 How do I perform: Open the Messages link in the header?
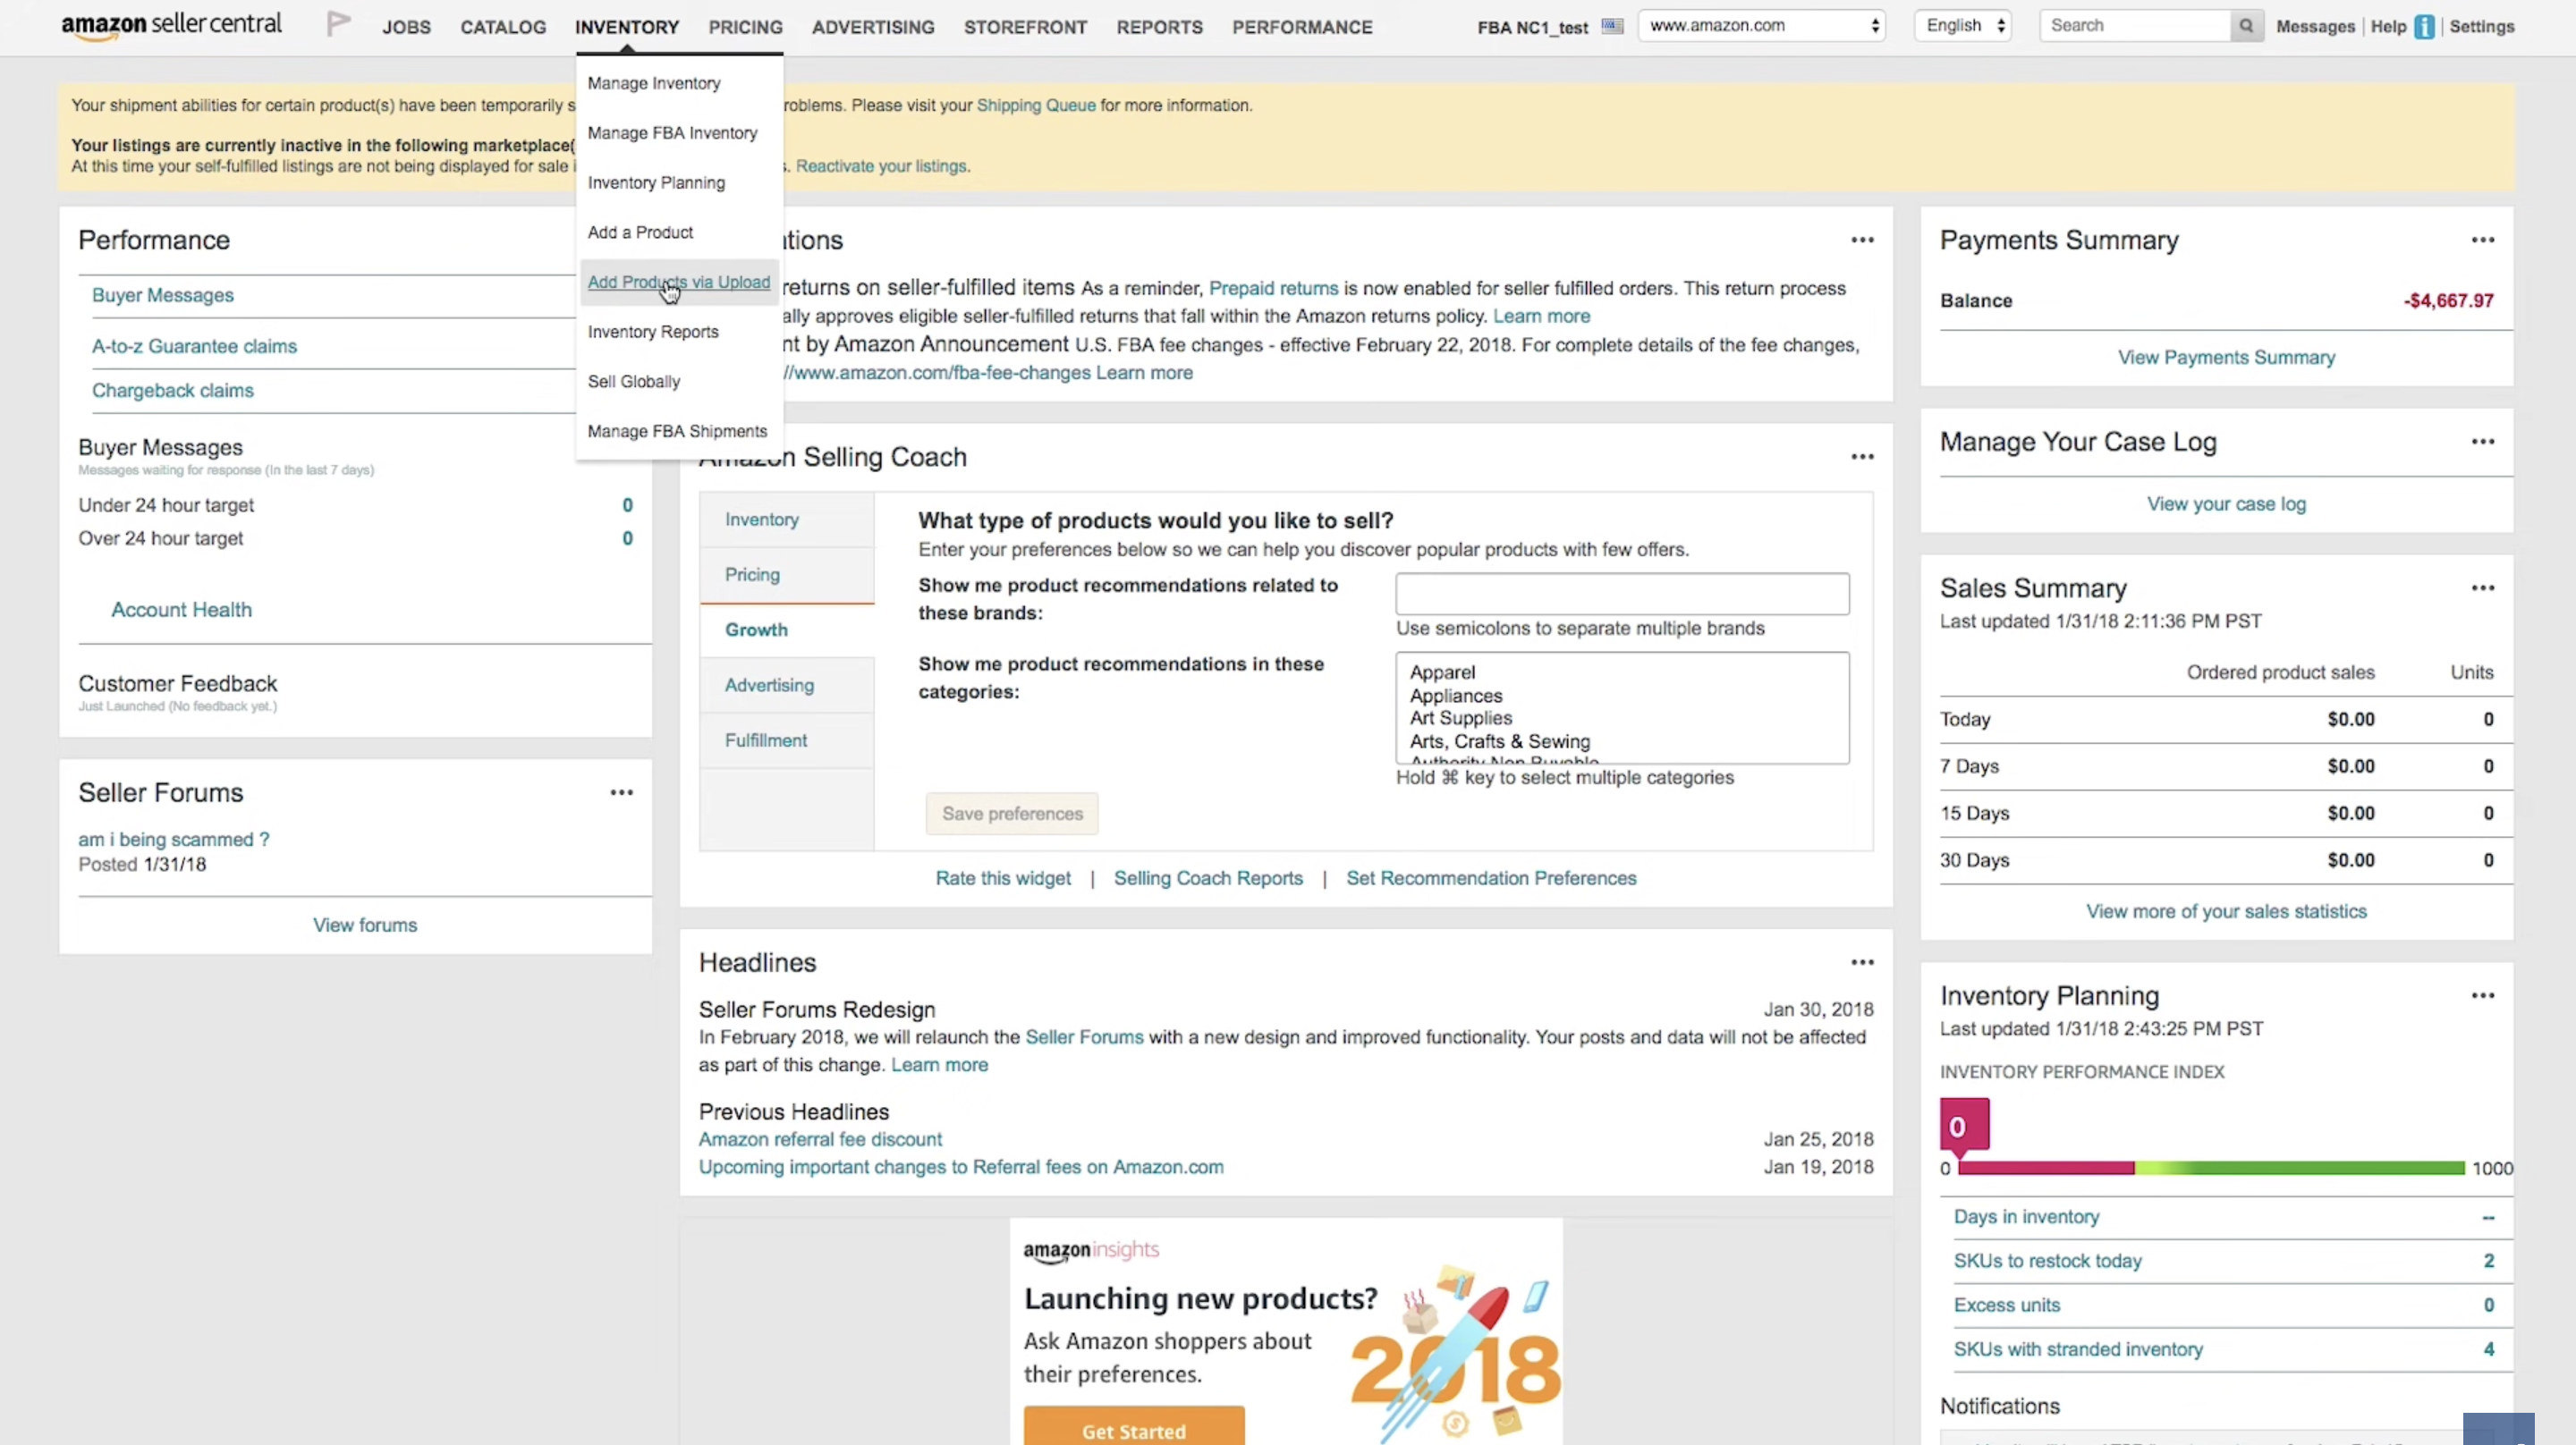click(2315, 27)
